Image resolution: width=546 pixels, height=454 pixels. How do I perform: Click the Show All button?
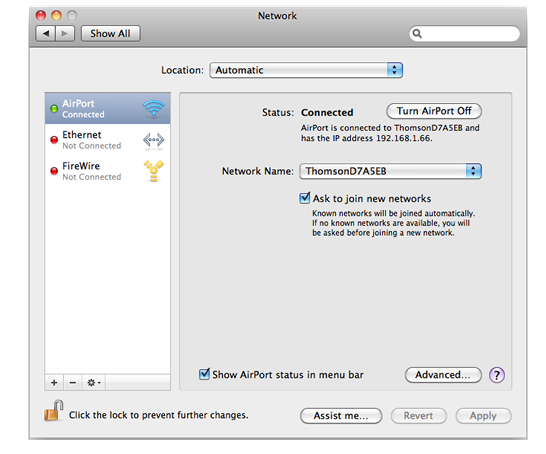(x=111, y=34)
